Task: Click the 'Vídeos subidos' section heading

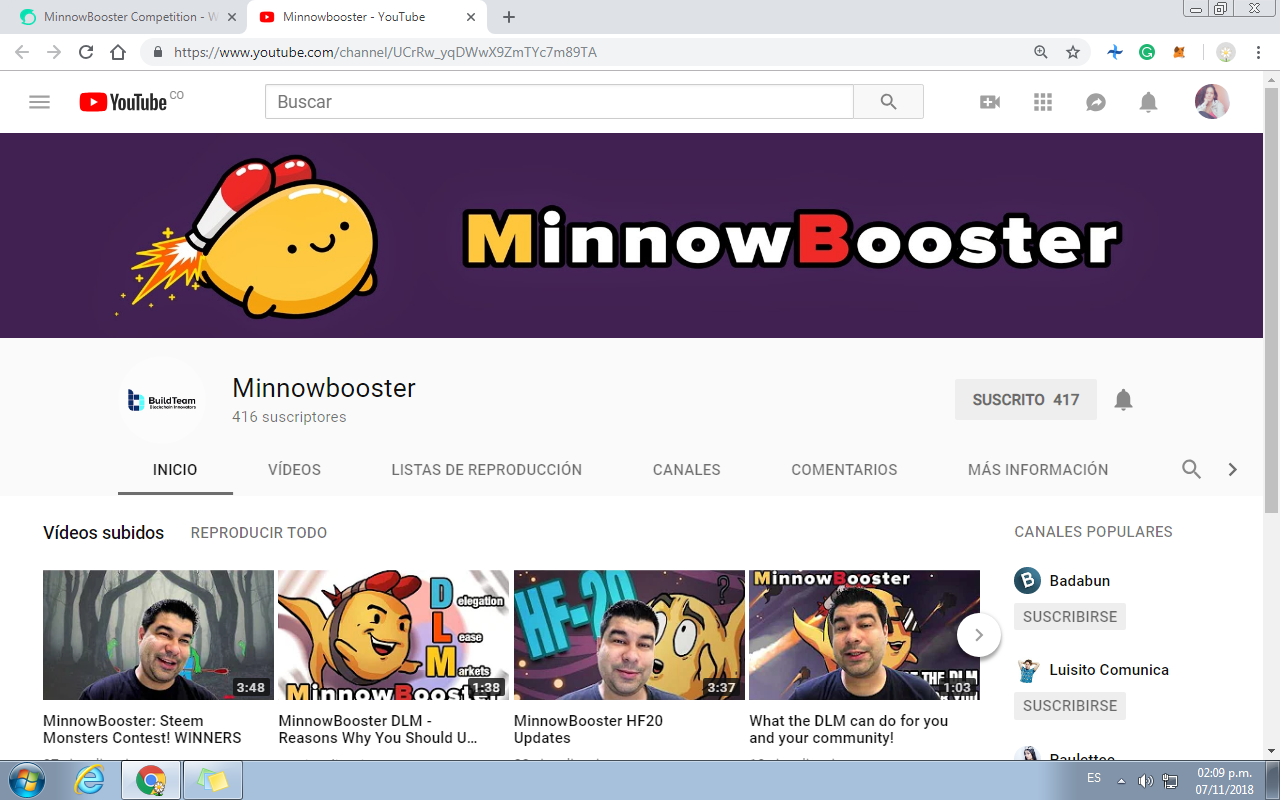Action: pos(103,533)
